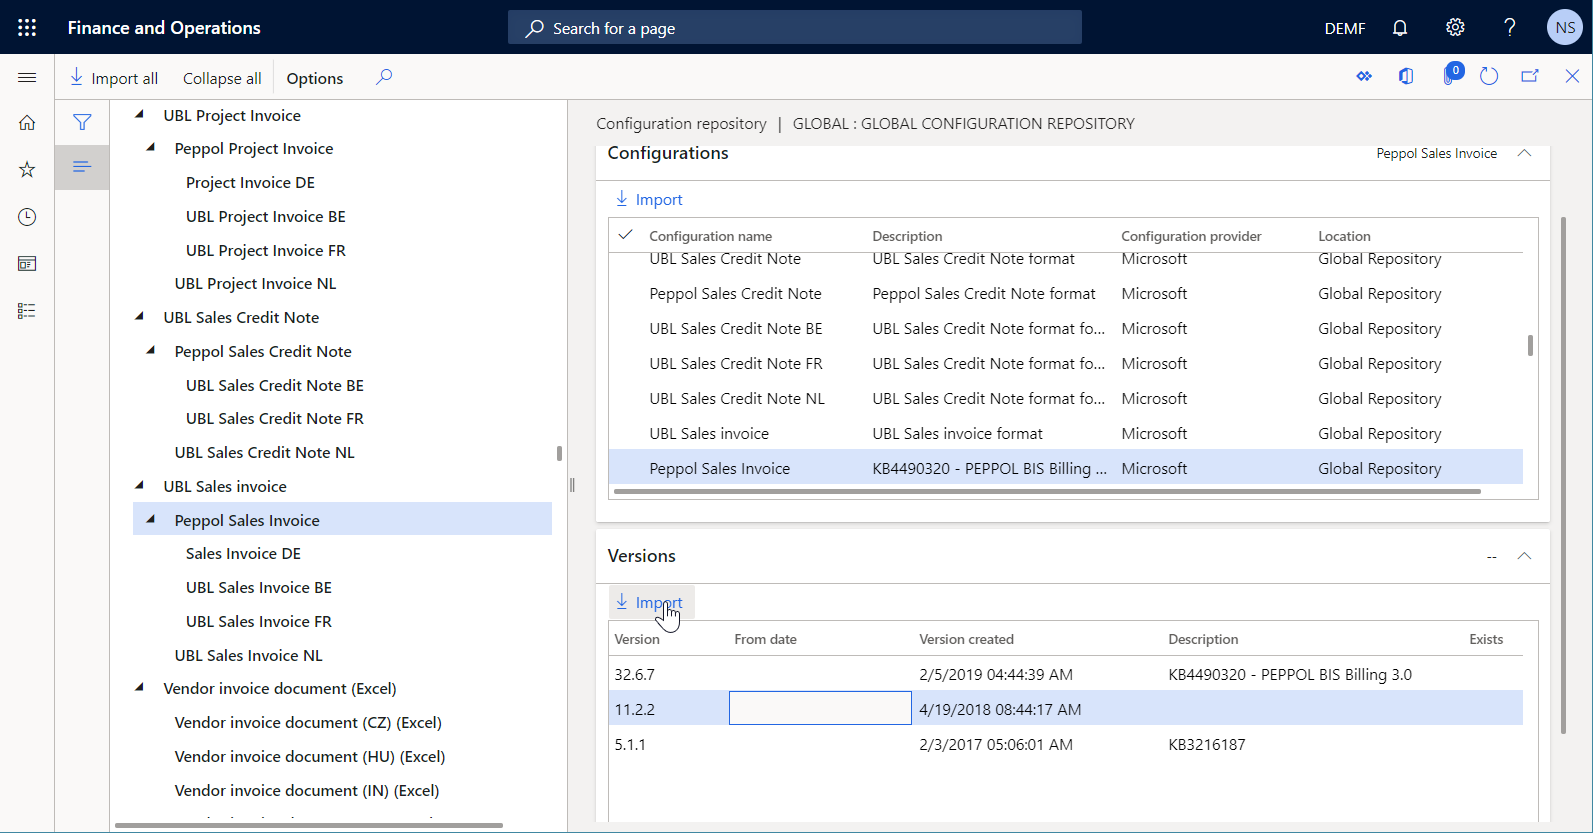Viewport: 1593px width, 833px height.
Task: Collapse the Configurations section chevron
Action: [1524, 153]
